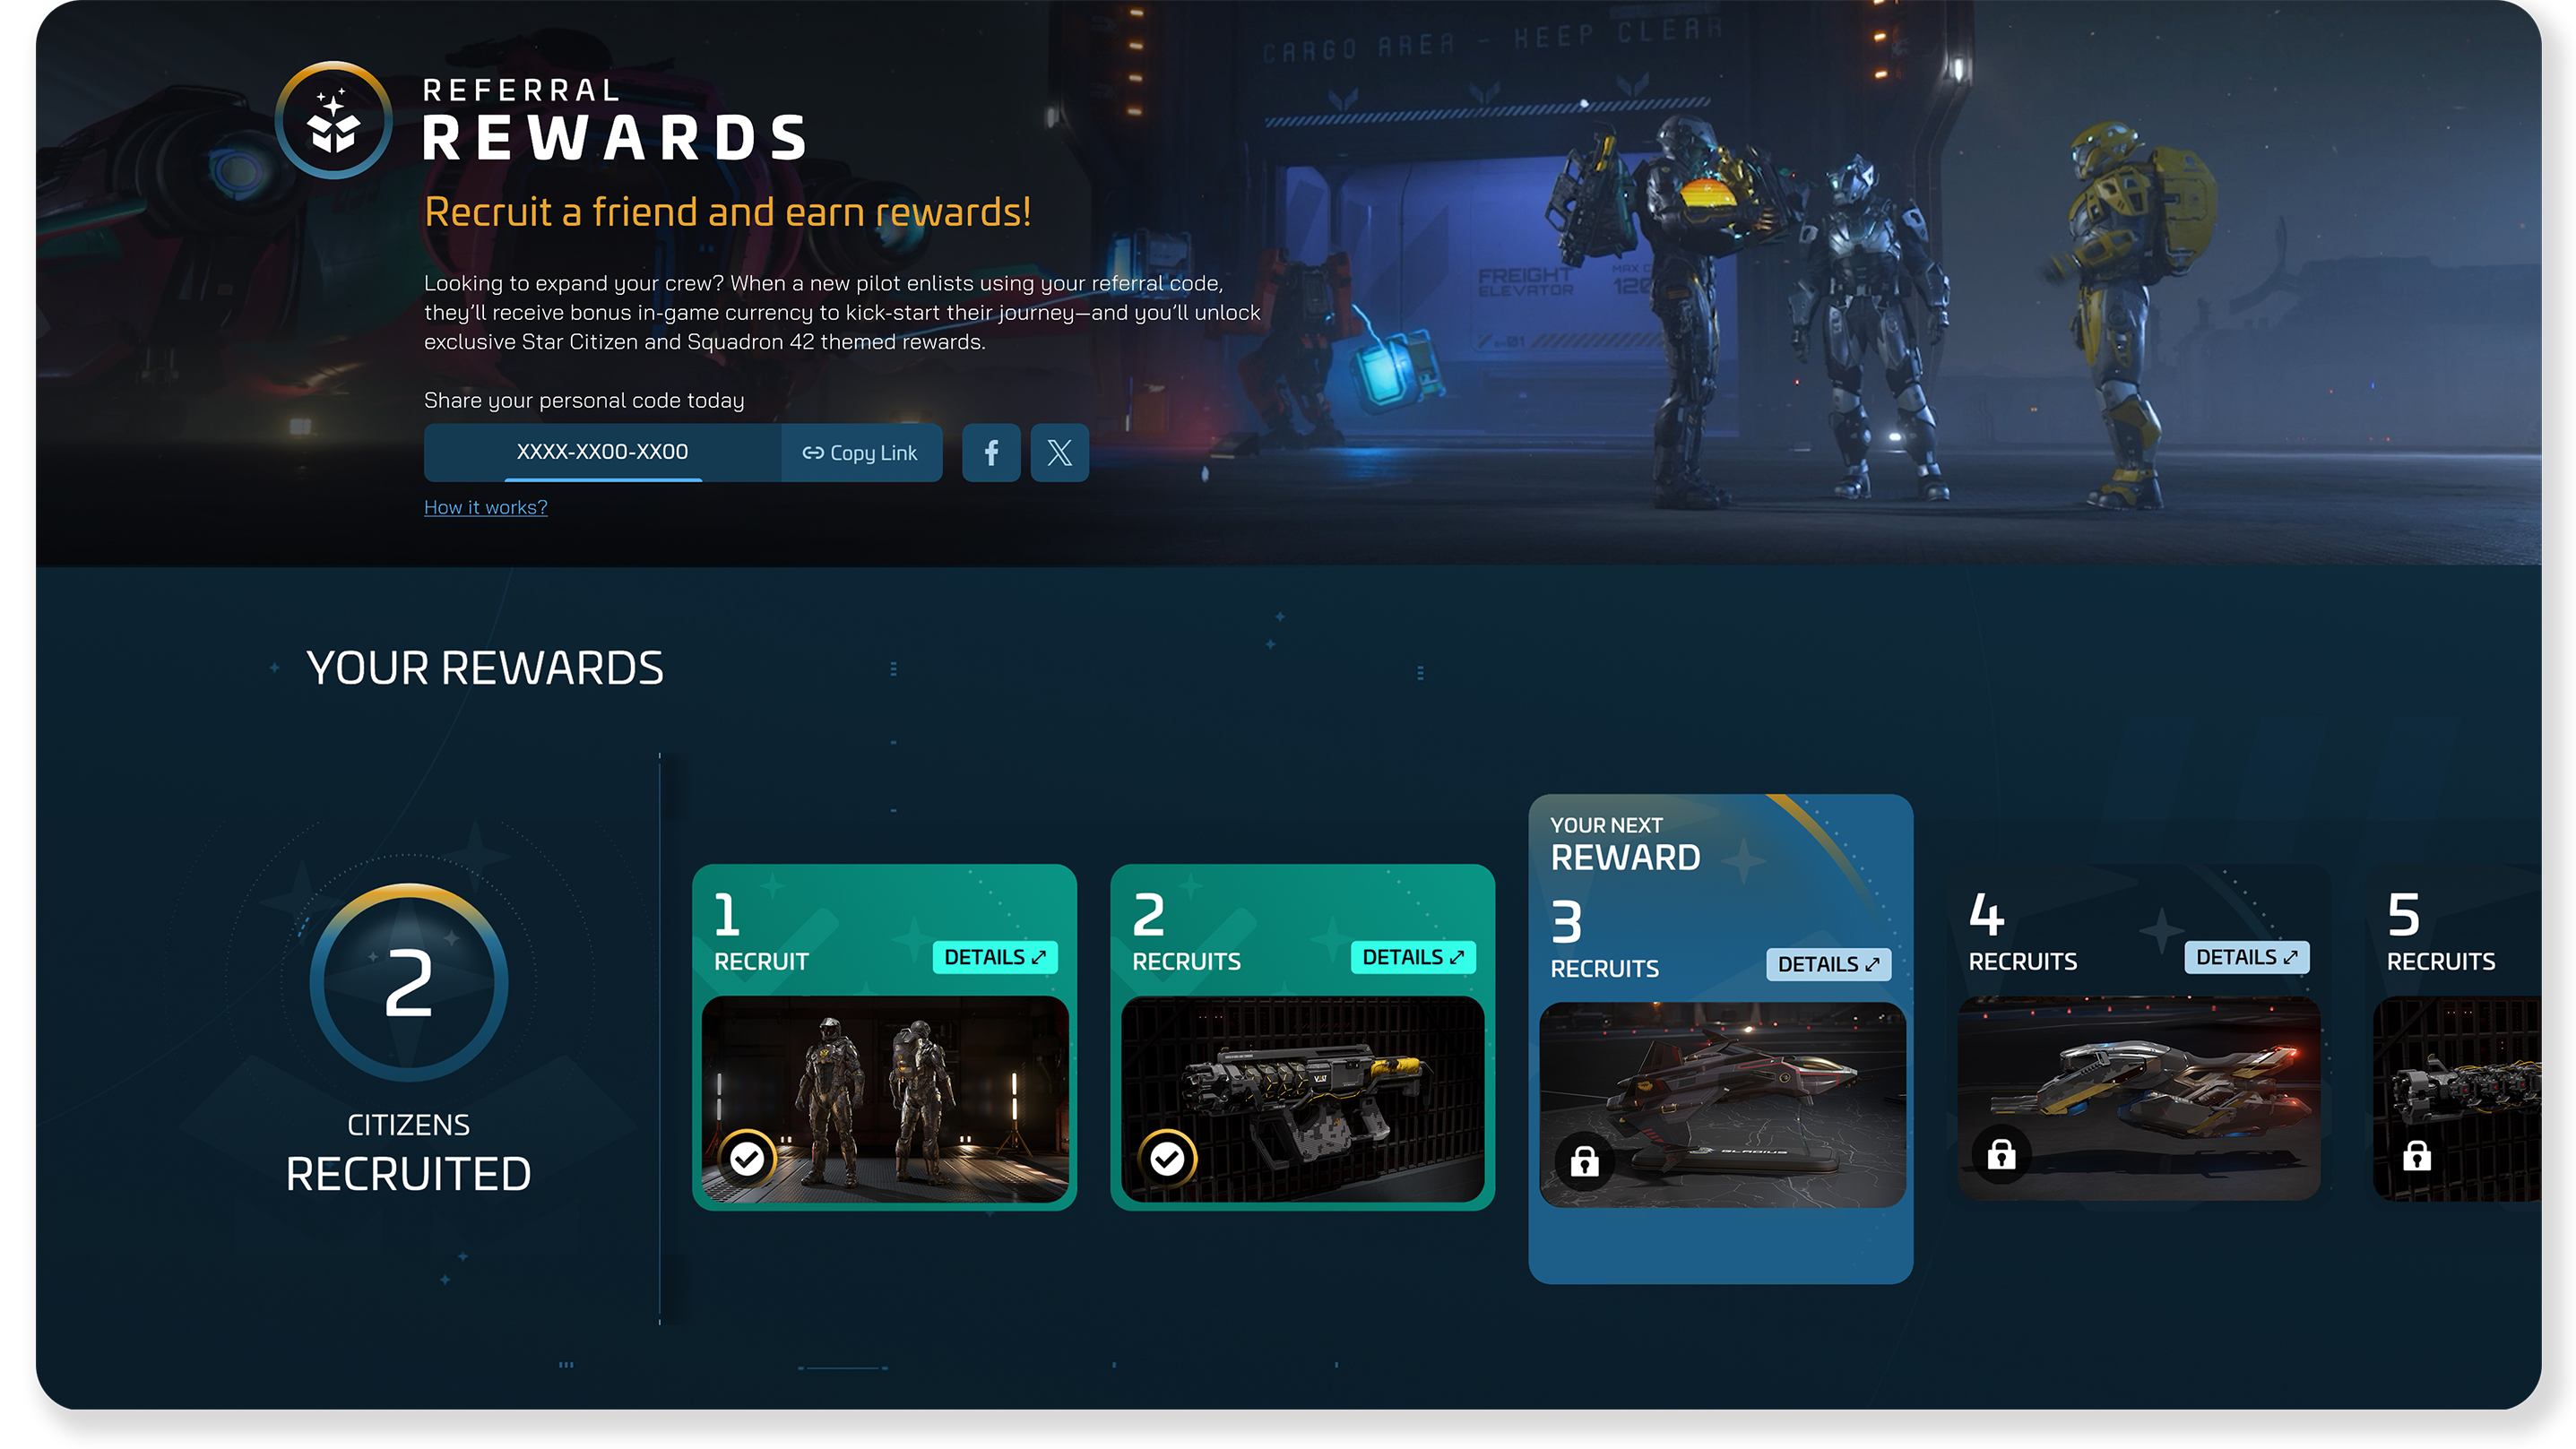2576x1449 pixels.
Task: Click the checkmark badge on 1 Recruit reward
Action: [747, 1158]
